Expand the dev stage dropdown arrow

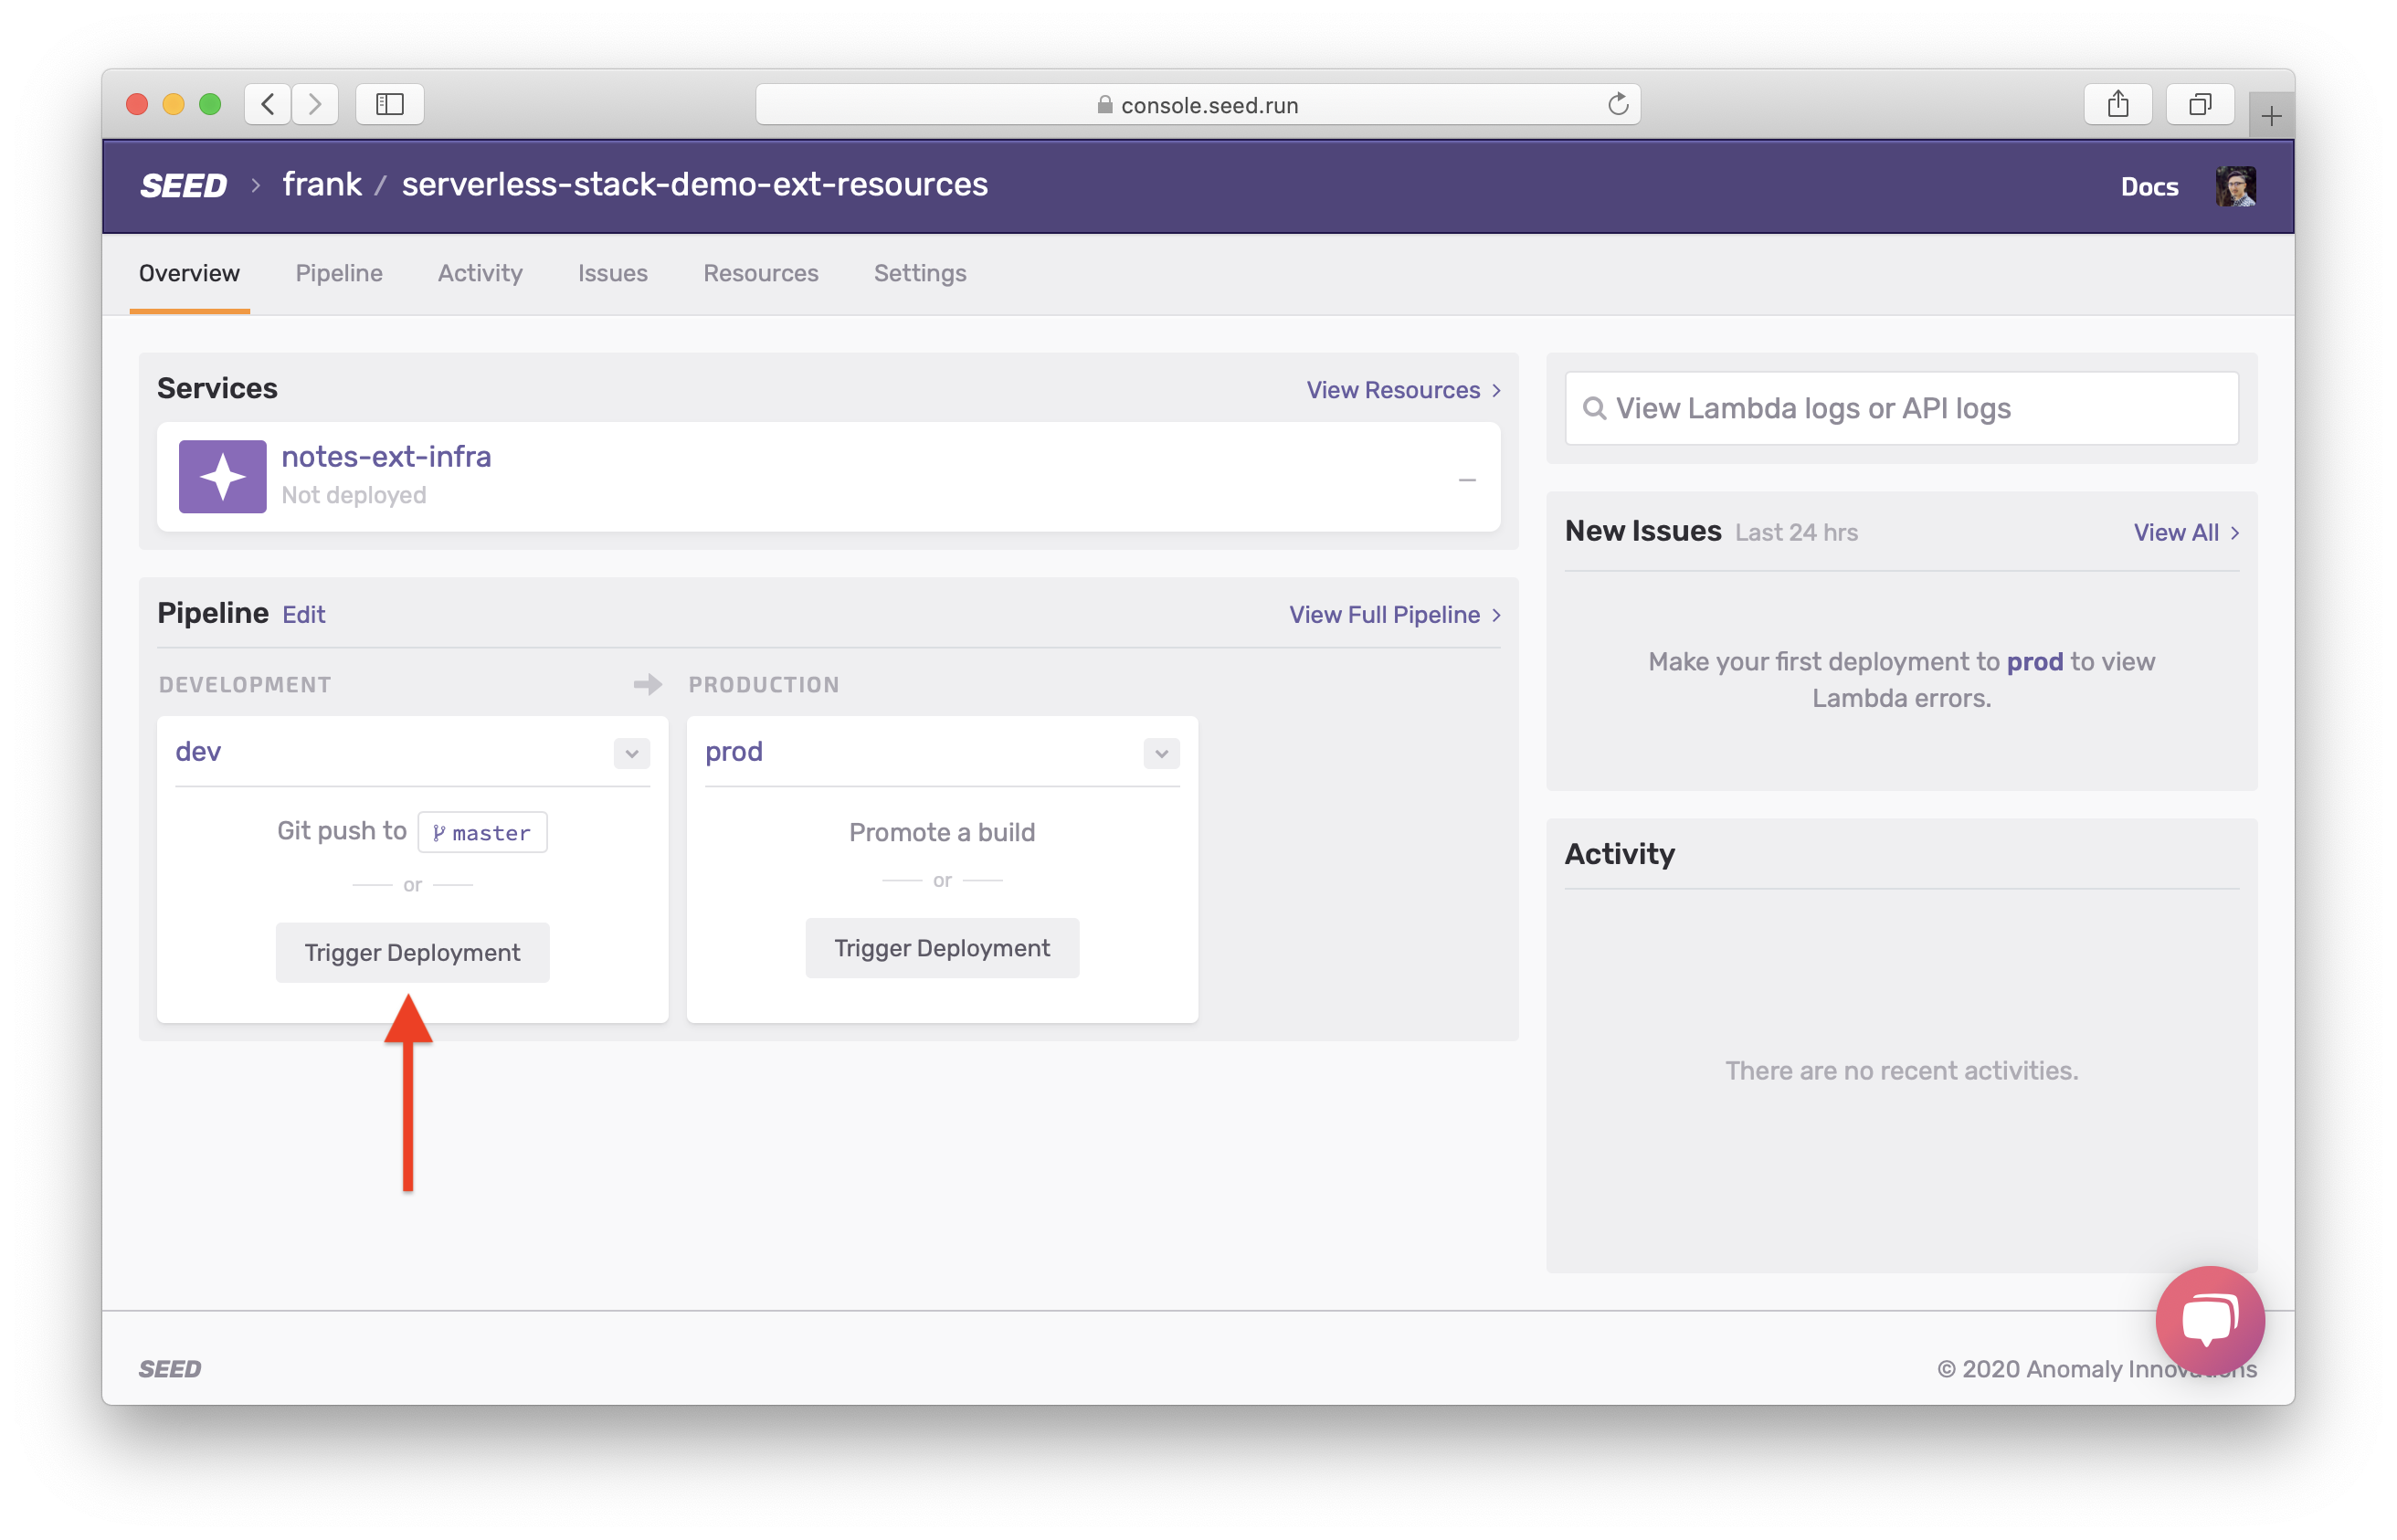(632, 753)
